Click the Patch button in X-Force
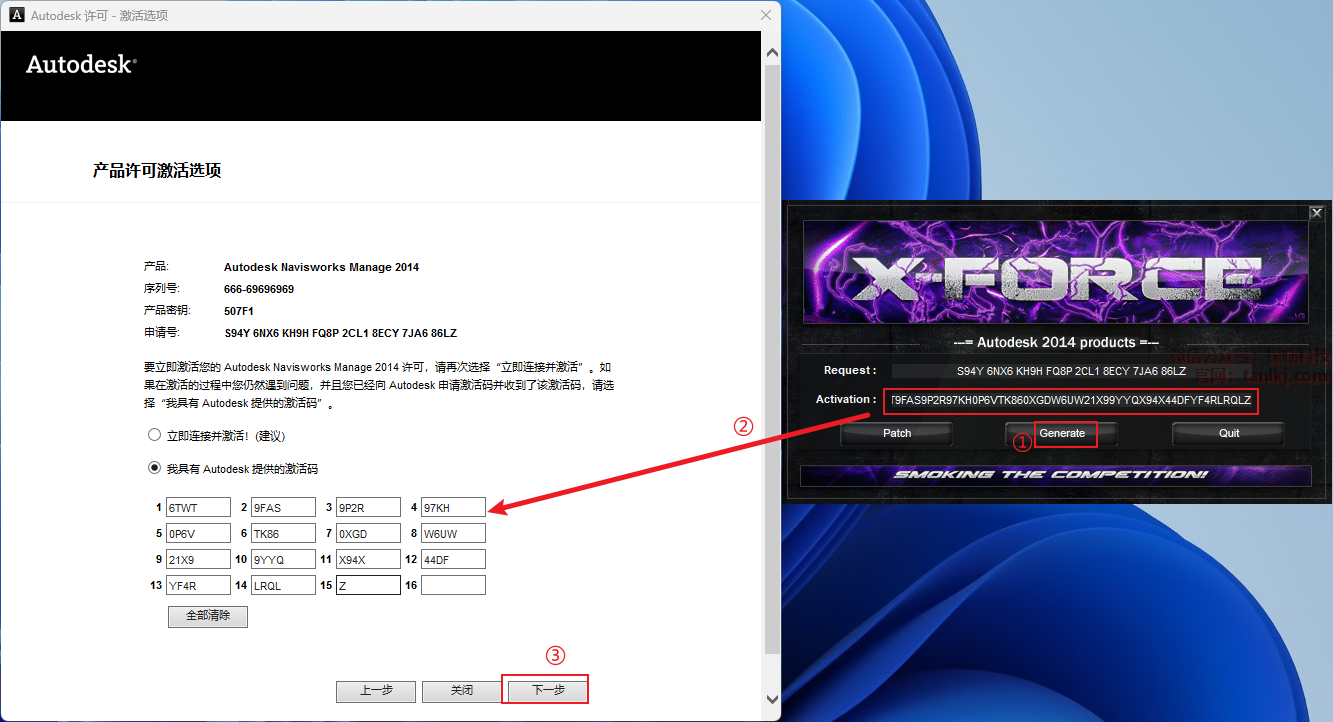 click(x=897, y=433)
